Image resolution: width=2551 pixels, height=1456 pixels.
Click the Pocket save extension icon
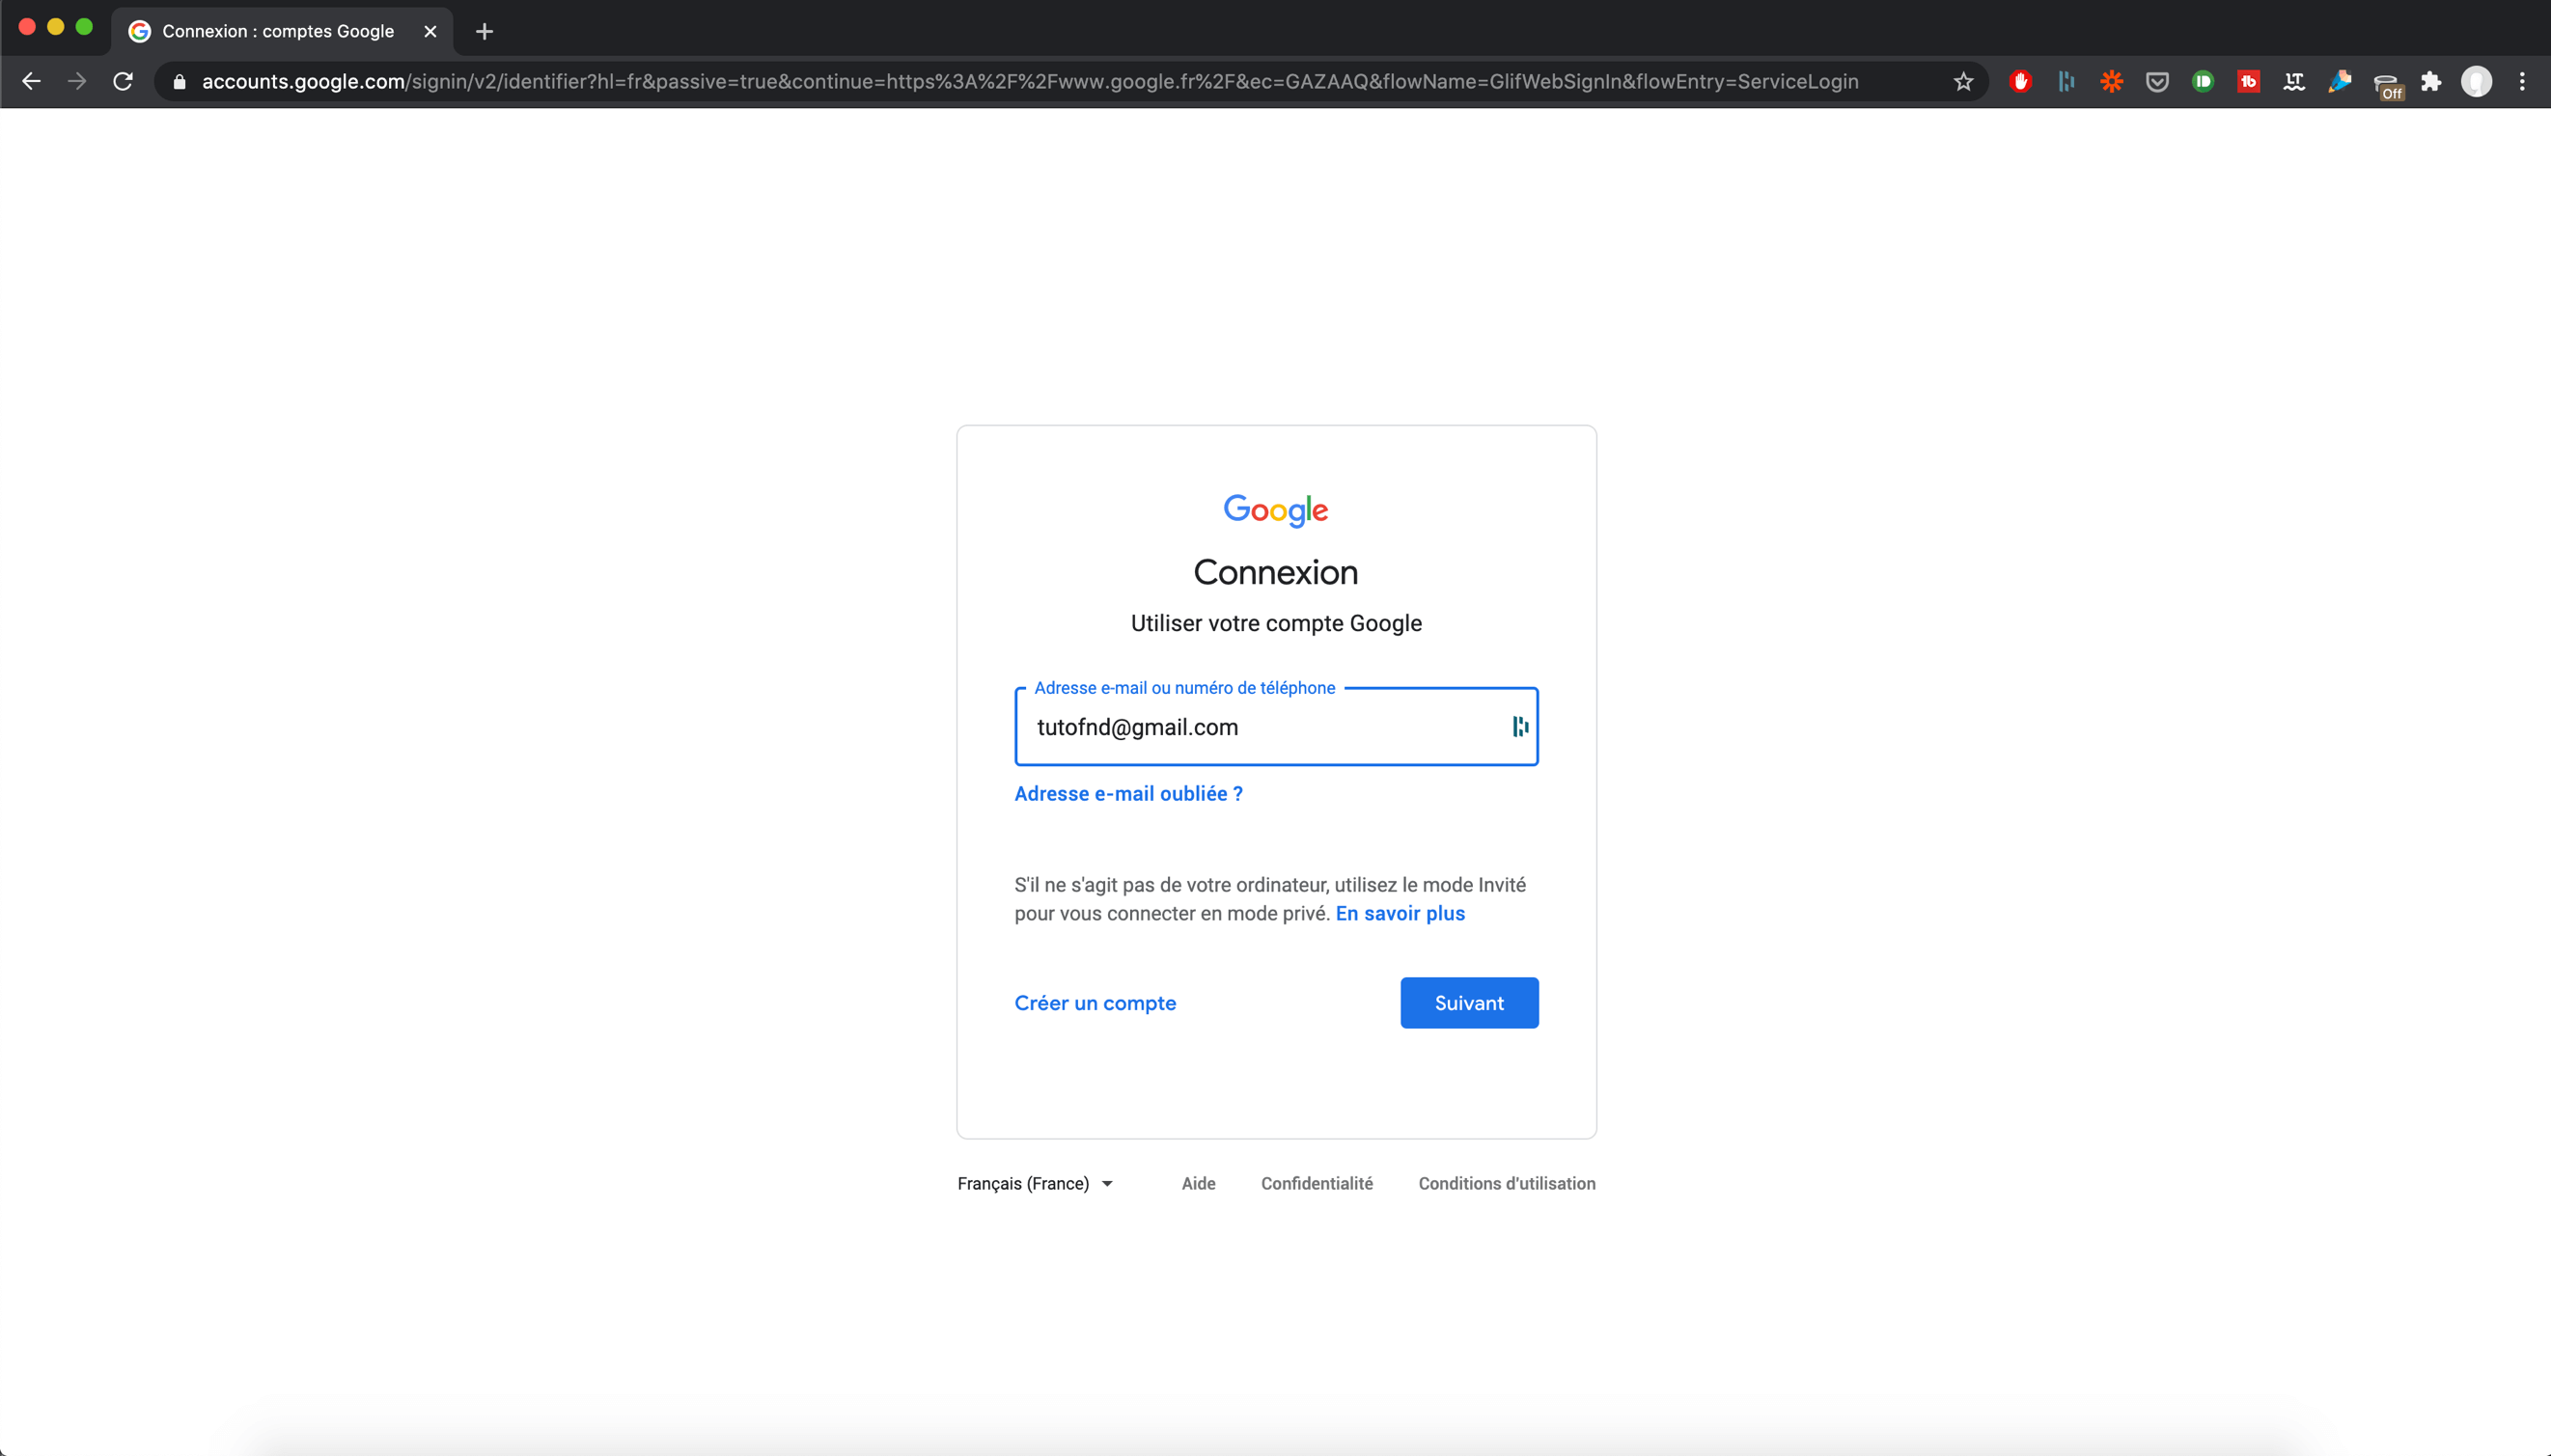point(2157,82)
